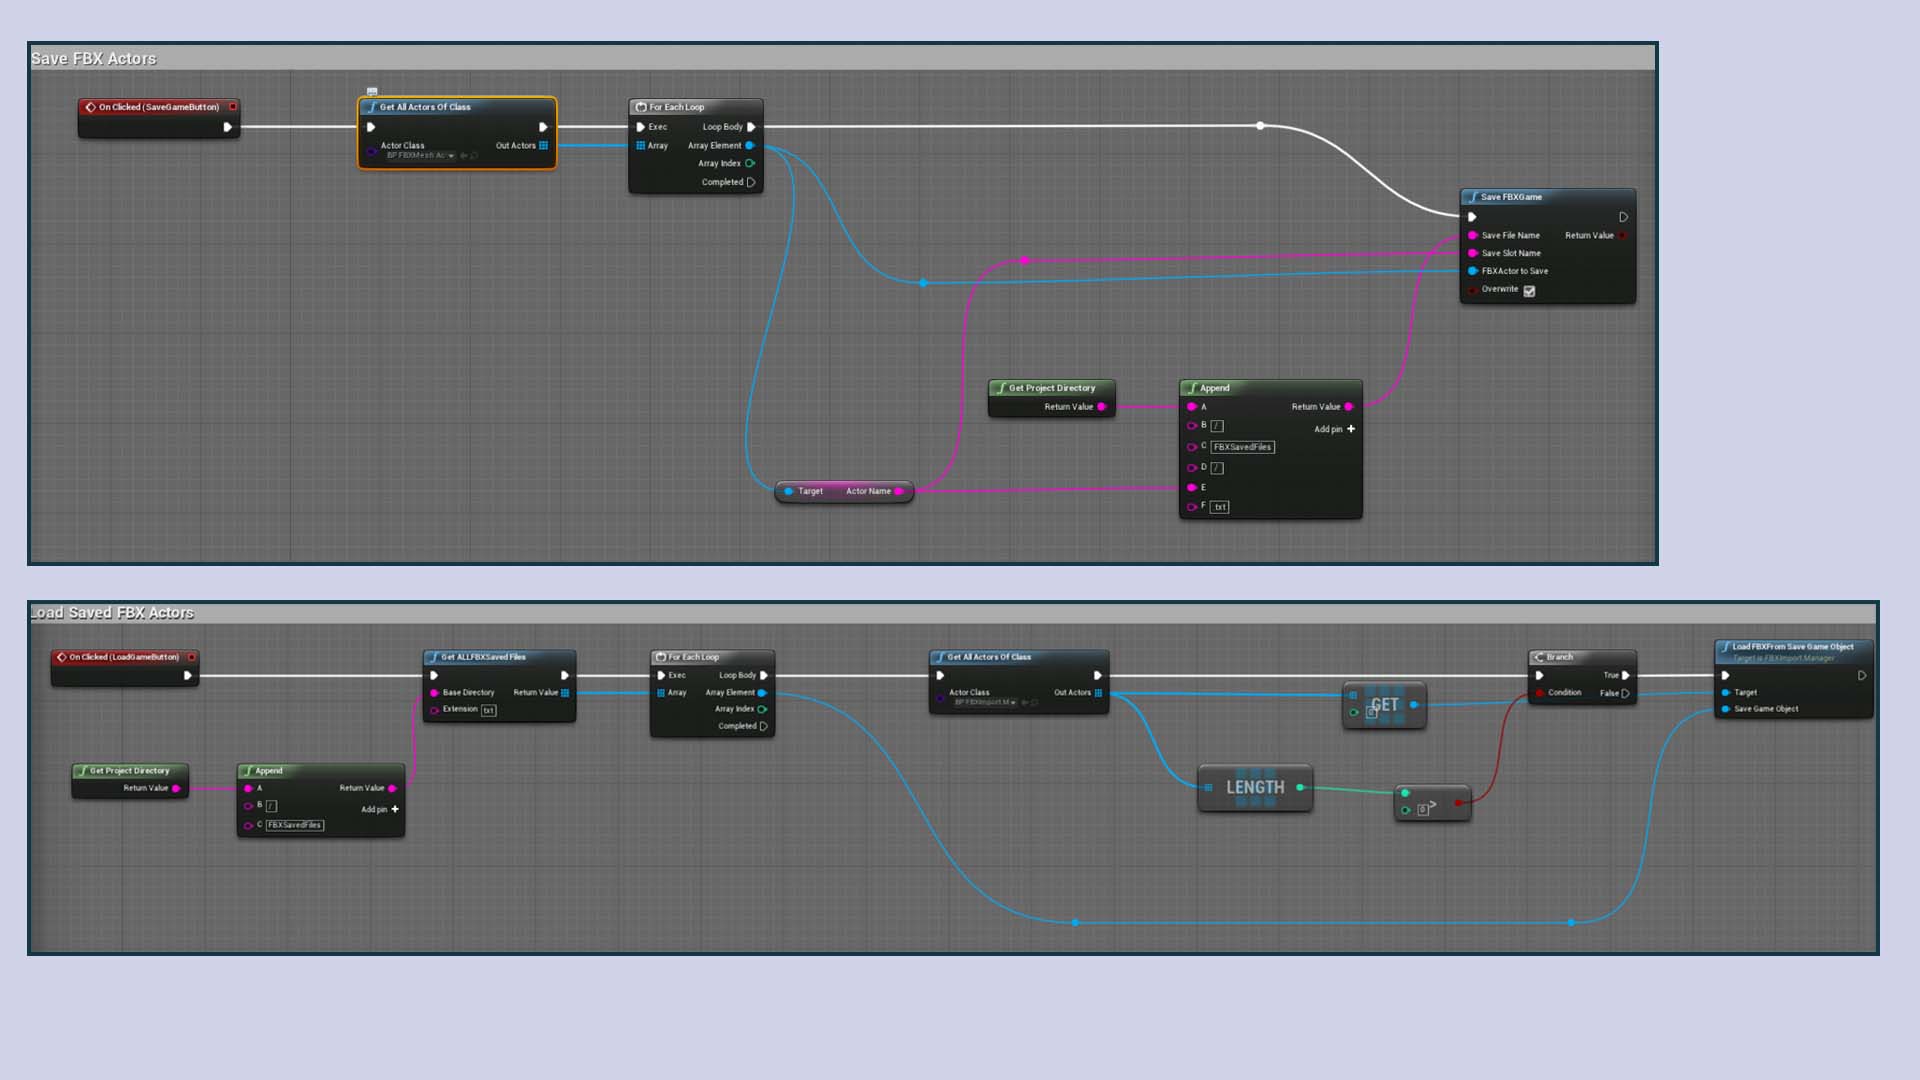
Task: Select the Save FBX Actors comment title
Action: pos(94,59)
